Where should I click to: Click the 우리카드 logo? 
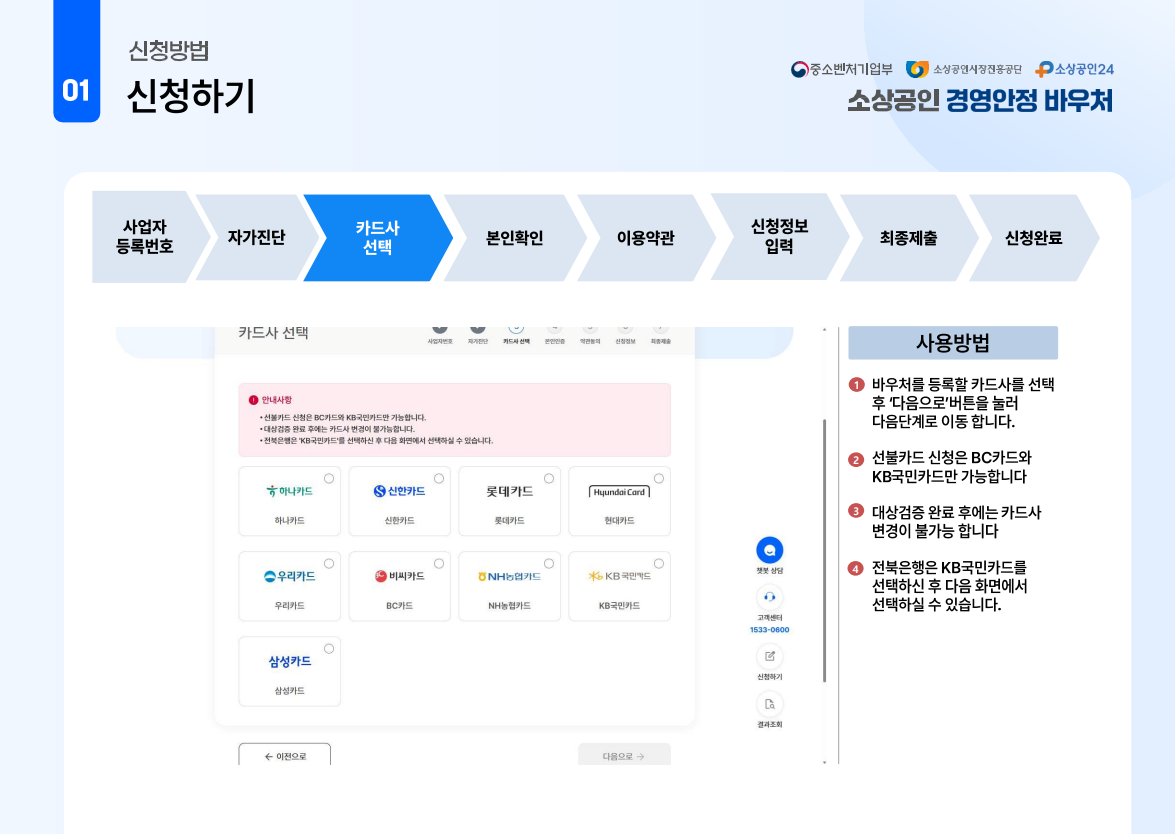coord(289,576)
